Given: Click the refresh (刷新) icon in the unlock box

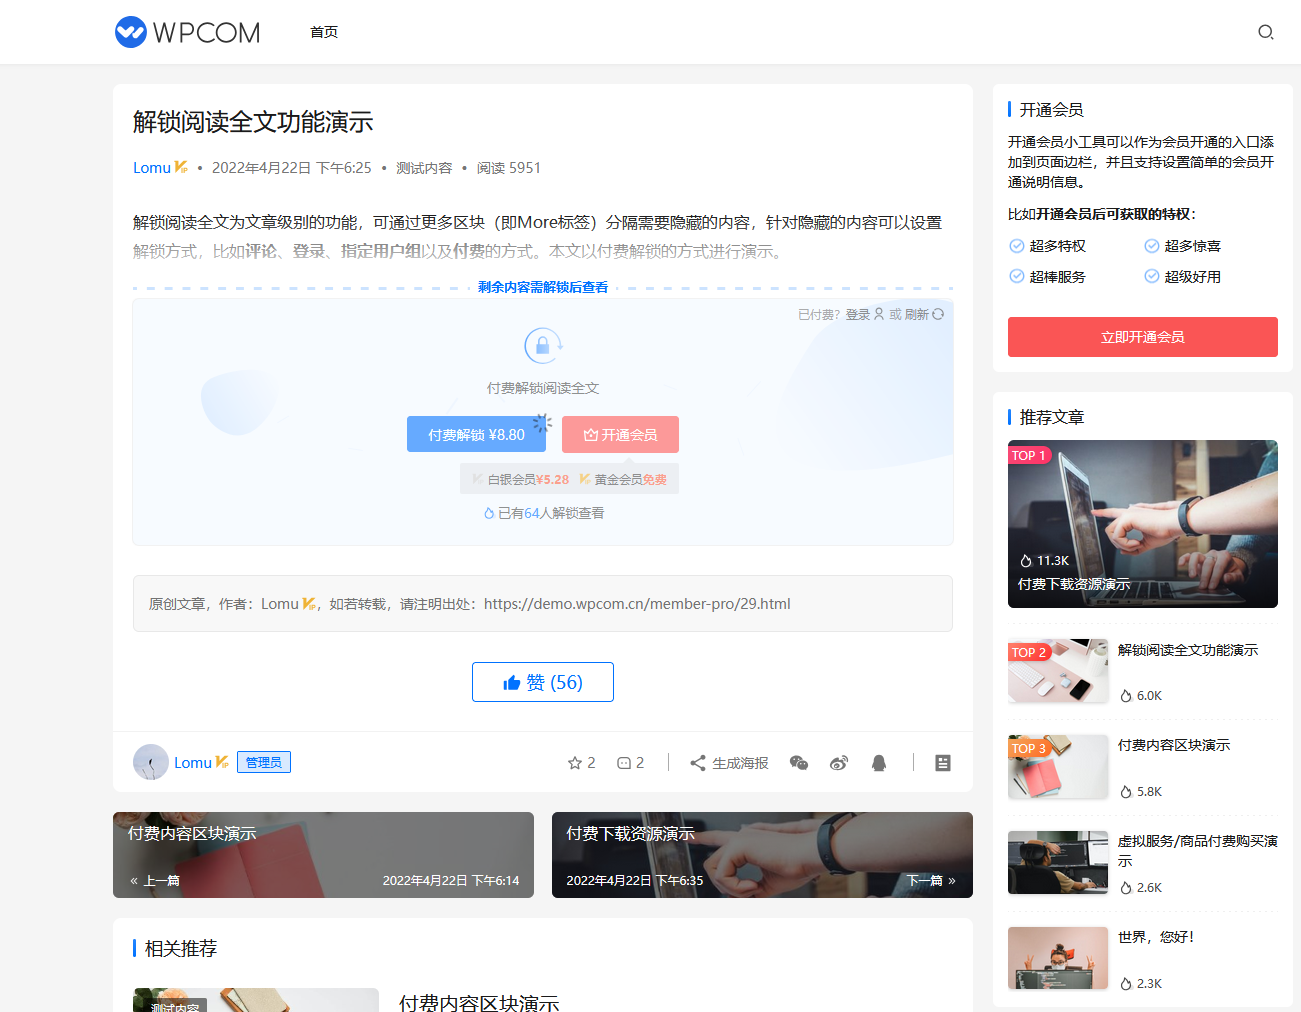Looking at the screenshot, I should pyautogui.click(x=937, y=314).
